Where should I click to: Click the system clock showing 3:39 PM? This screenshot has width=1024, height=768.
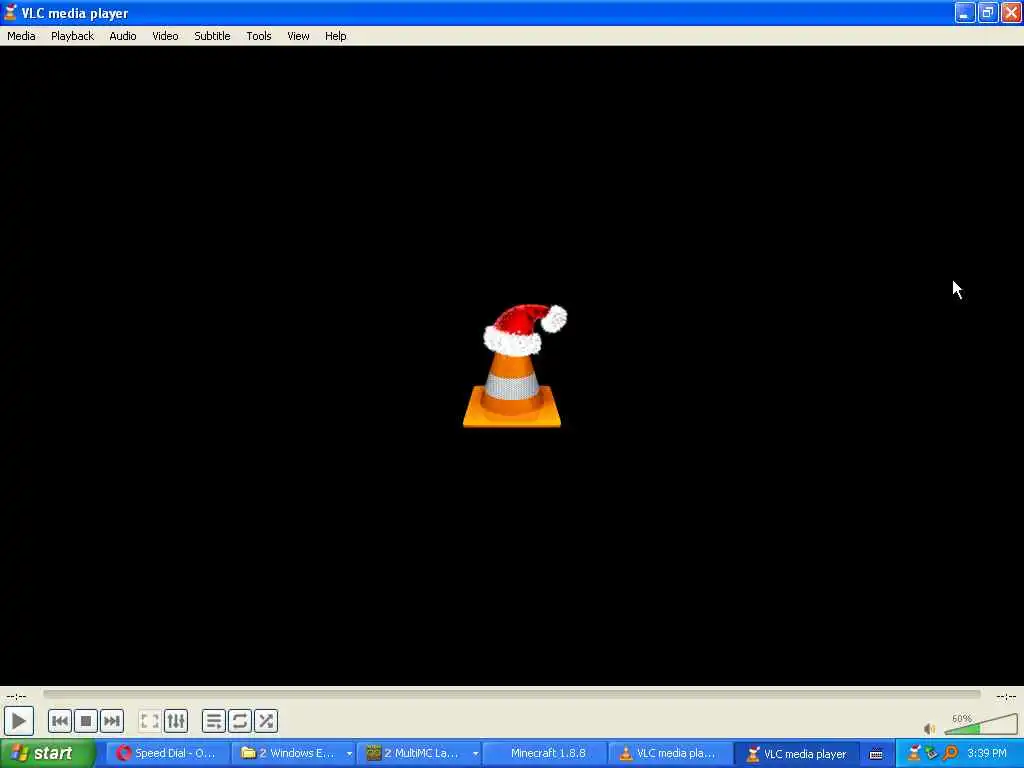987,753
